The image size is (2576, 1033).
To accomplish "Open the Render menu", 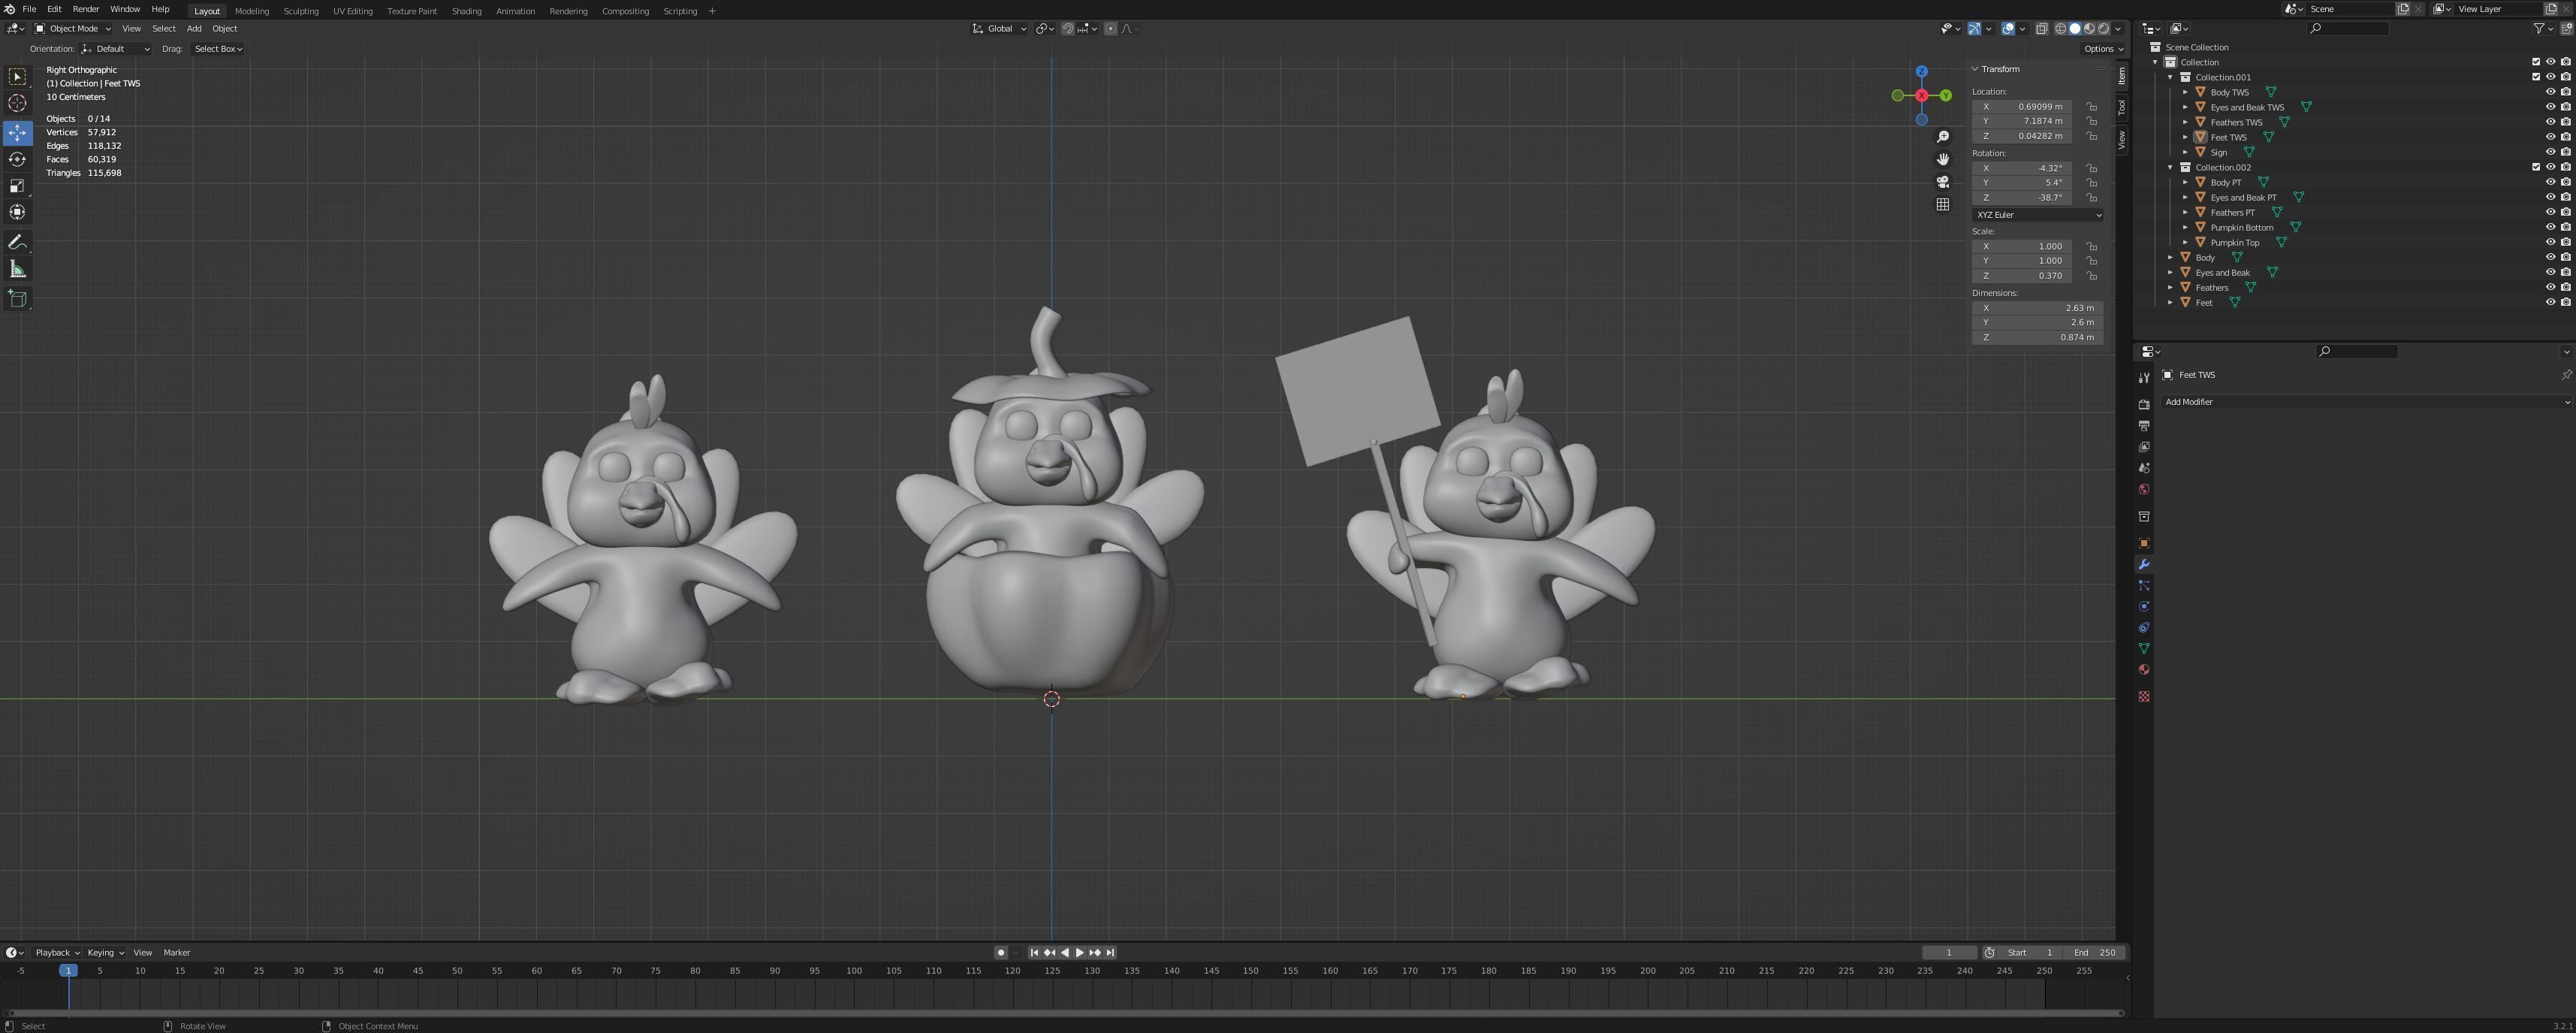I will click(x=86, y=9).
